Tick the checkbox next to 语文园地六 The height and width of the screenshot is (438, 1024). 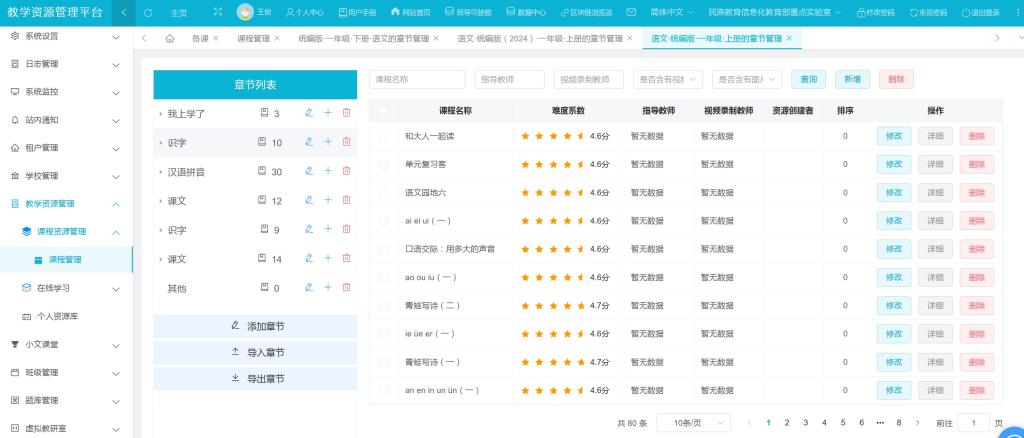[384, 191]
